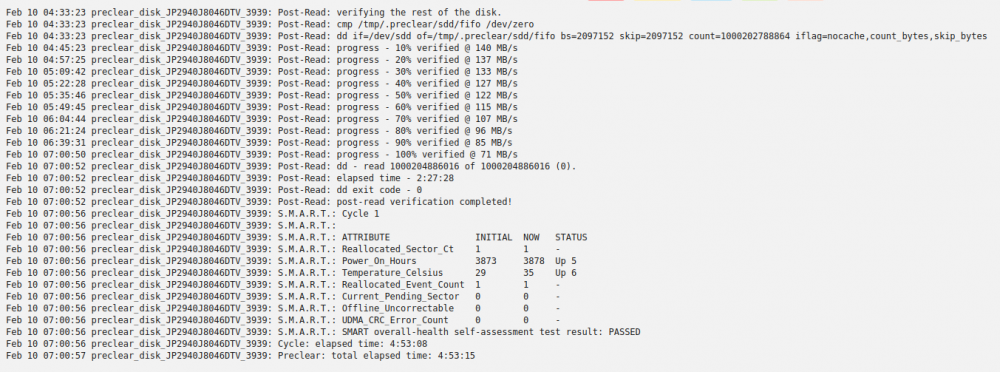Click 'post-read verification completed!' message

260,202
